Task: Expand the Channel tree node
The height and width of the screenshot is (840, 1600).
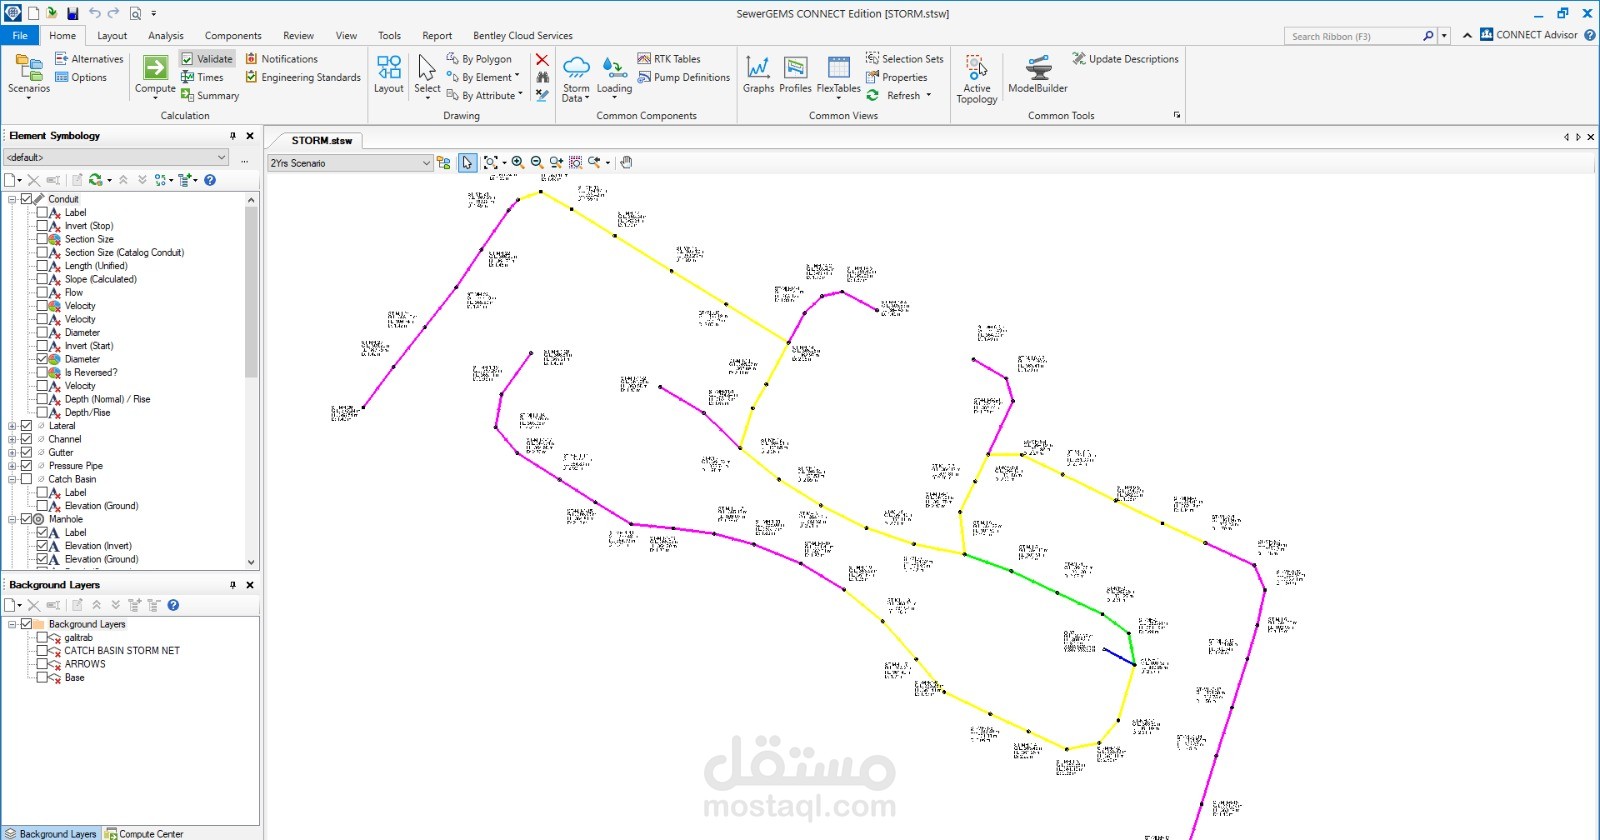Action: tap(12, 439)
